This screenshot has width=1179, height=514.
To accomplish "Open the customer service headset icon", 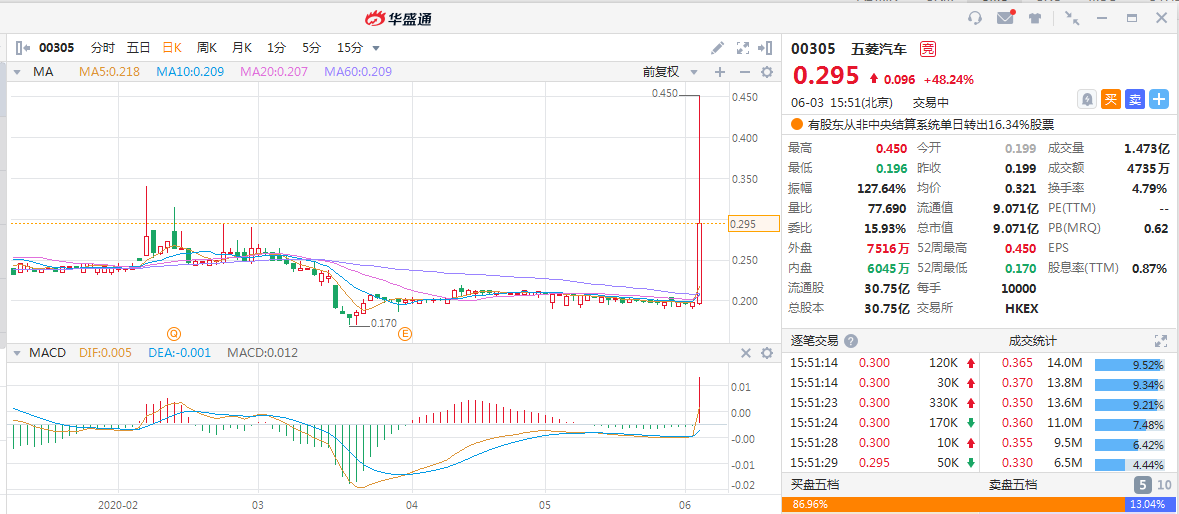I will pyautogui.click(x=975, y=18).
